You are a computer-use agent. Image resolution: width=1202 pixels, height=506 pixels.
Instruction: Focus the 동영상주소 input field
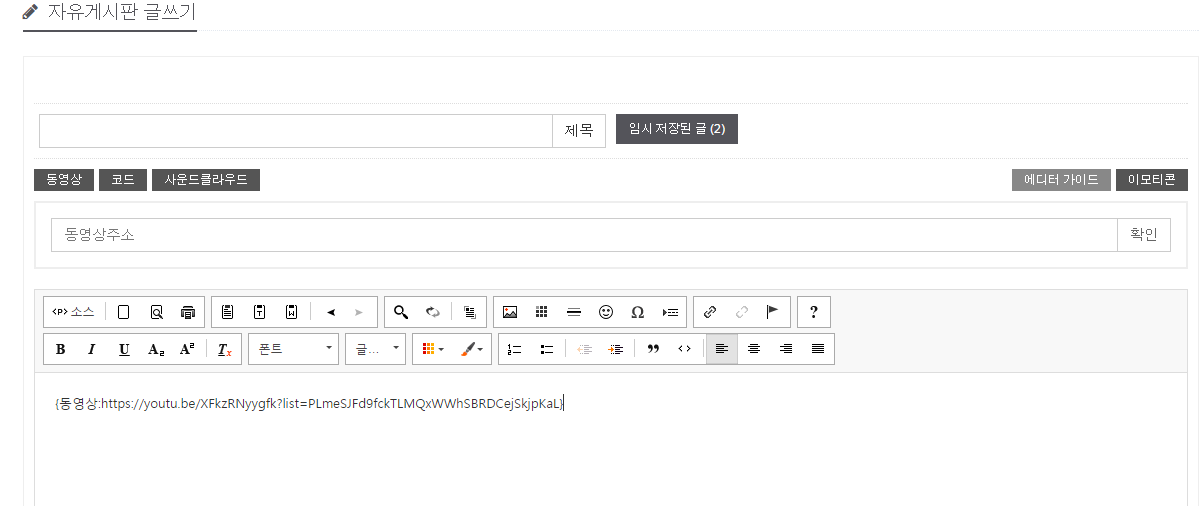coord(584,235)
